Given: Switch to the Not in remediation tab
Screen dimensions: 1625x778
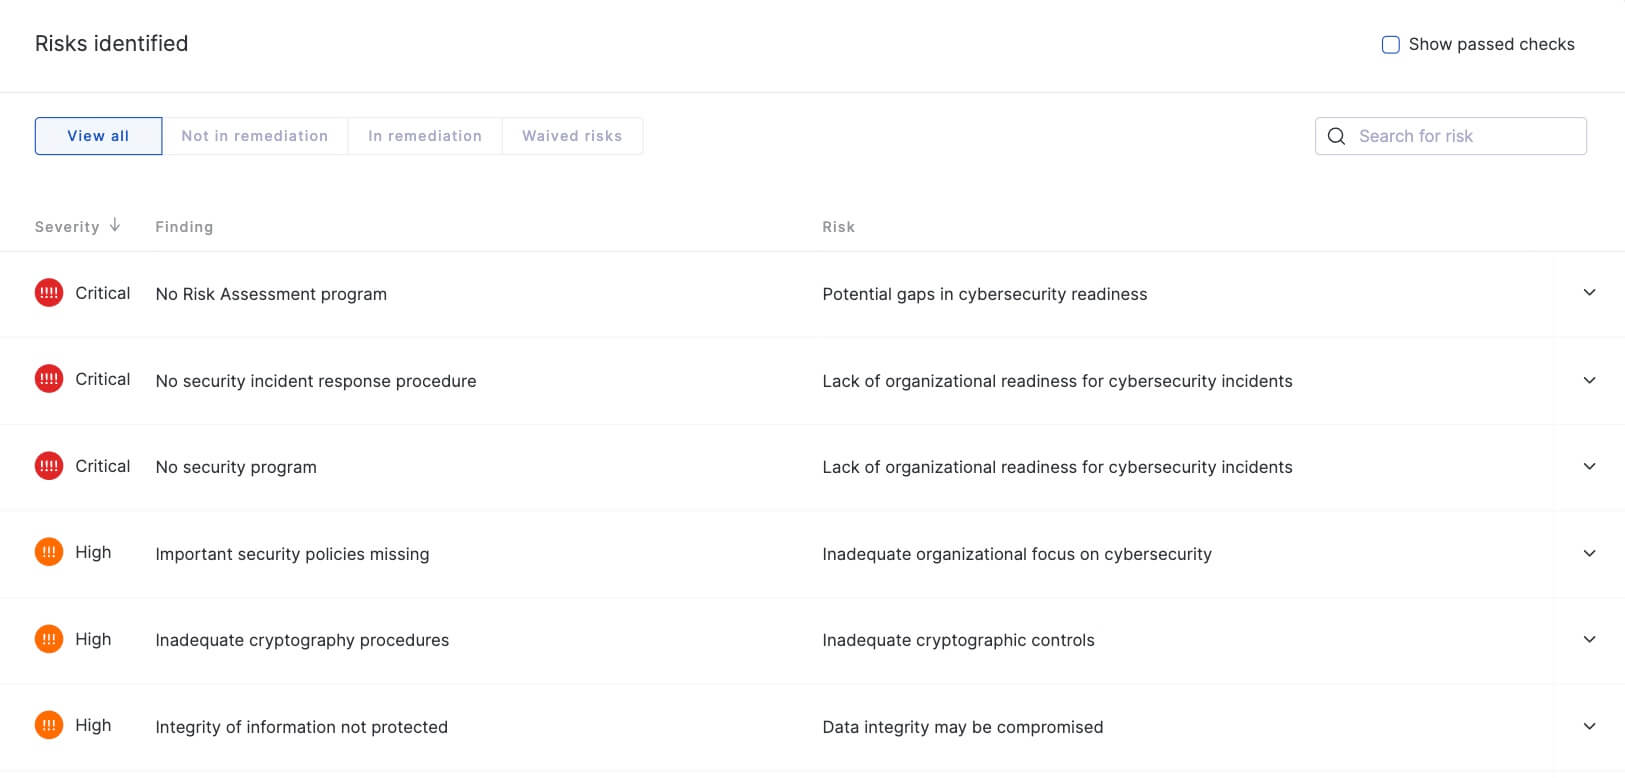Looking at the screenshot, I should point(255,136).
